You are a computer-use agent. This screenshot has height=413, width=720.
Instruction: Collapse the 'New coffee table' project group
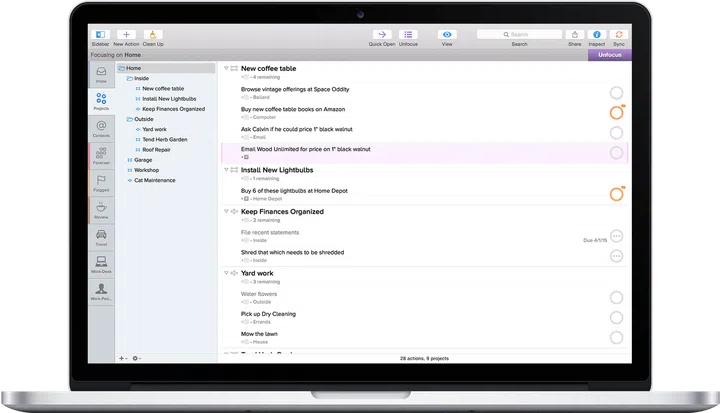click(x=225, y=69)
